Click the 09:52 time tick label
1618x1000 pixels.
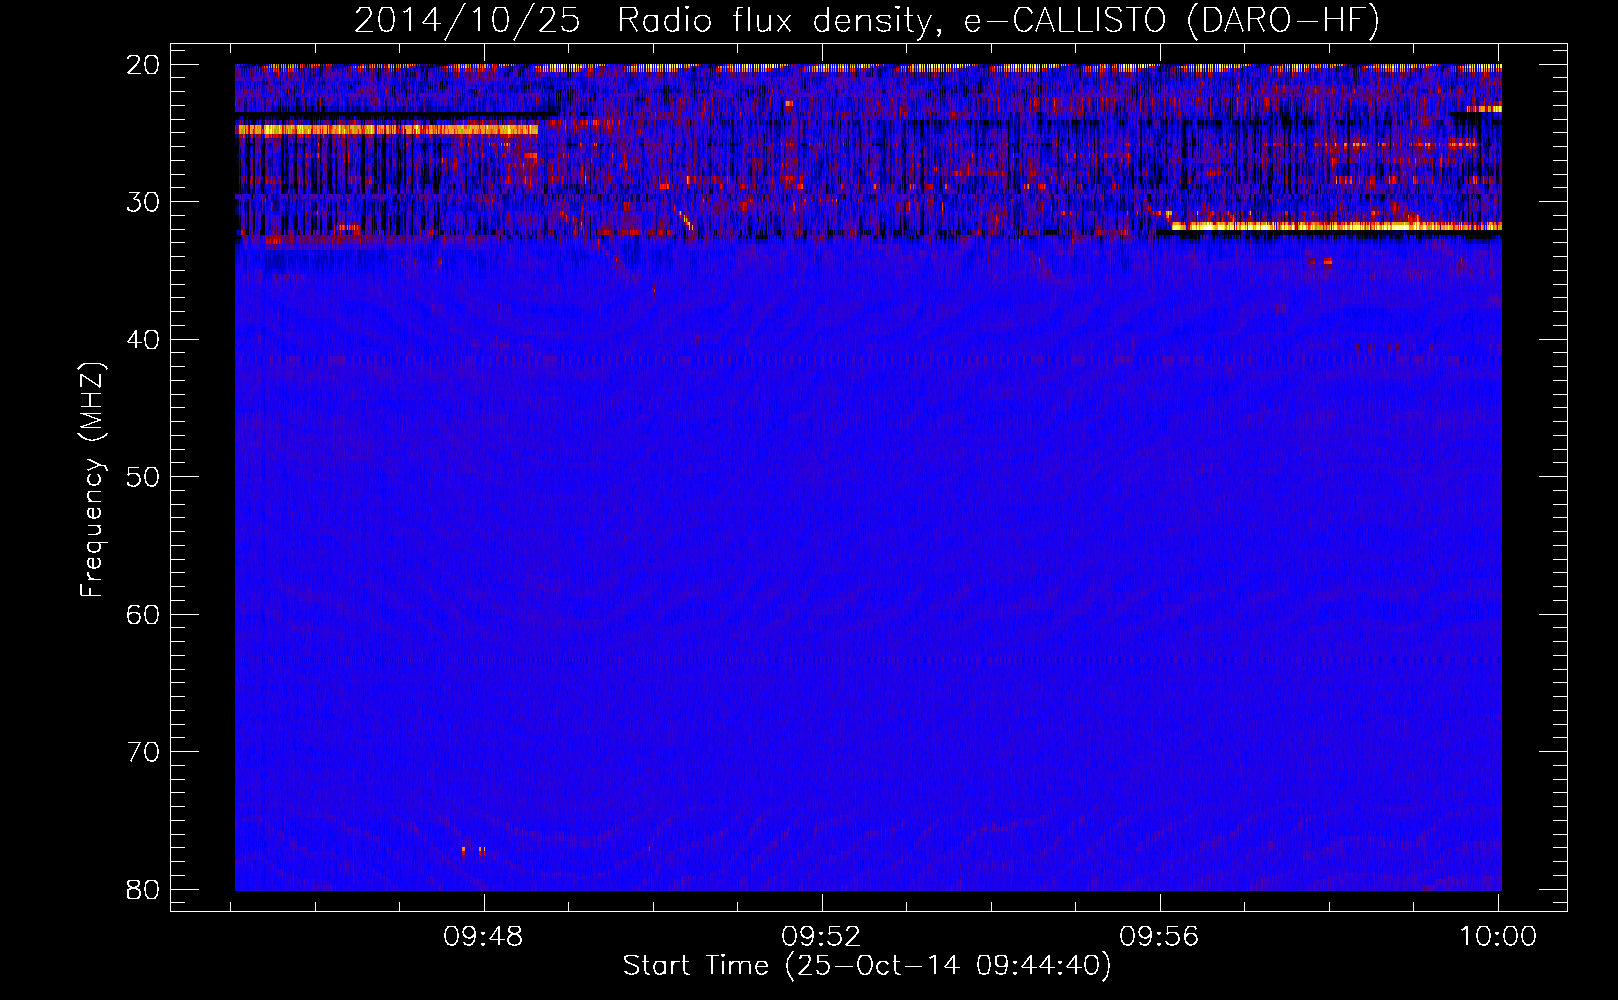pyautogui.click(x=822, y=937)
